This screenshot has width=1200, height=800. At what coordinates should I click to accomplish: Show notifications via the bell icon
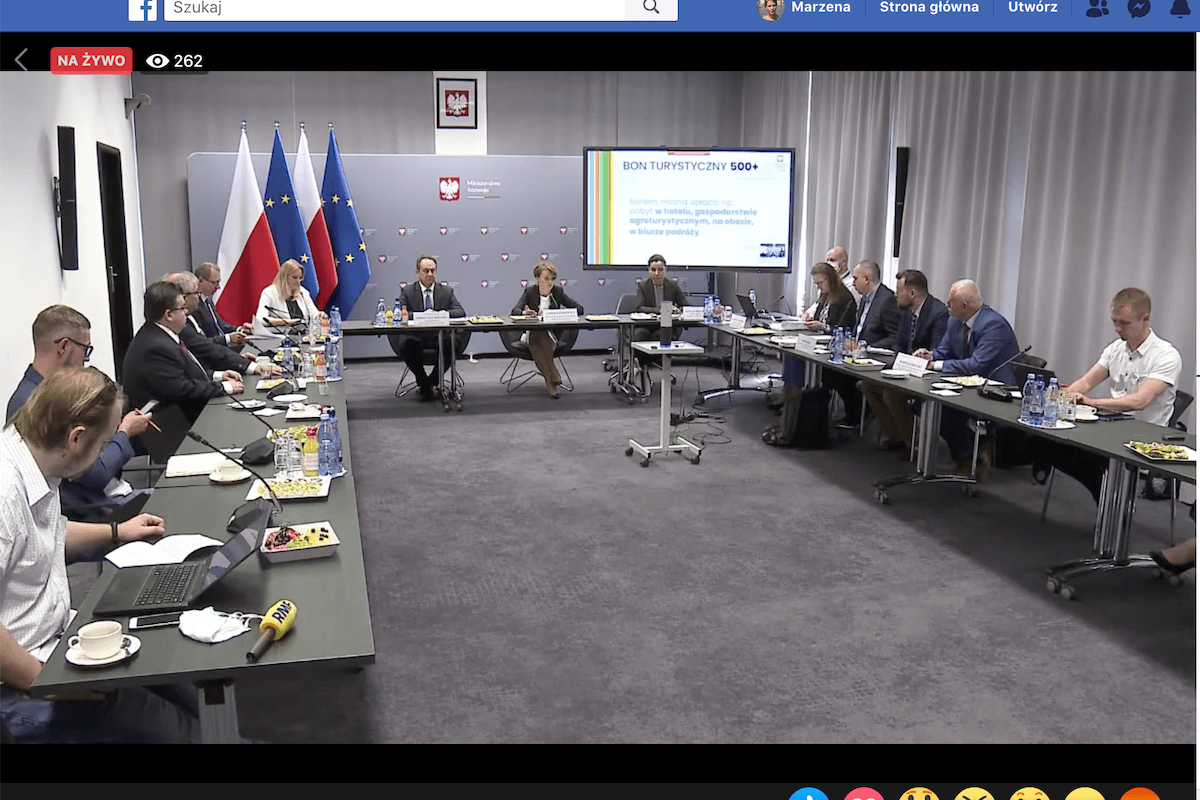(1180, 9)
